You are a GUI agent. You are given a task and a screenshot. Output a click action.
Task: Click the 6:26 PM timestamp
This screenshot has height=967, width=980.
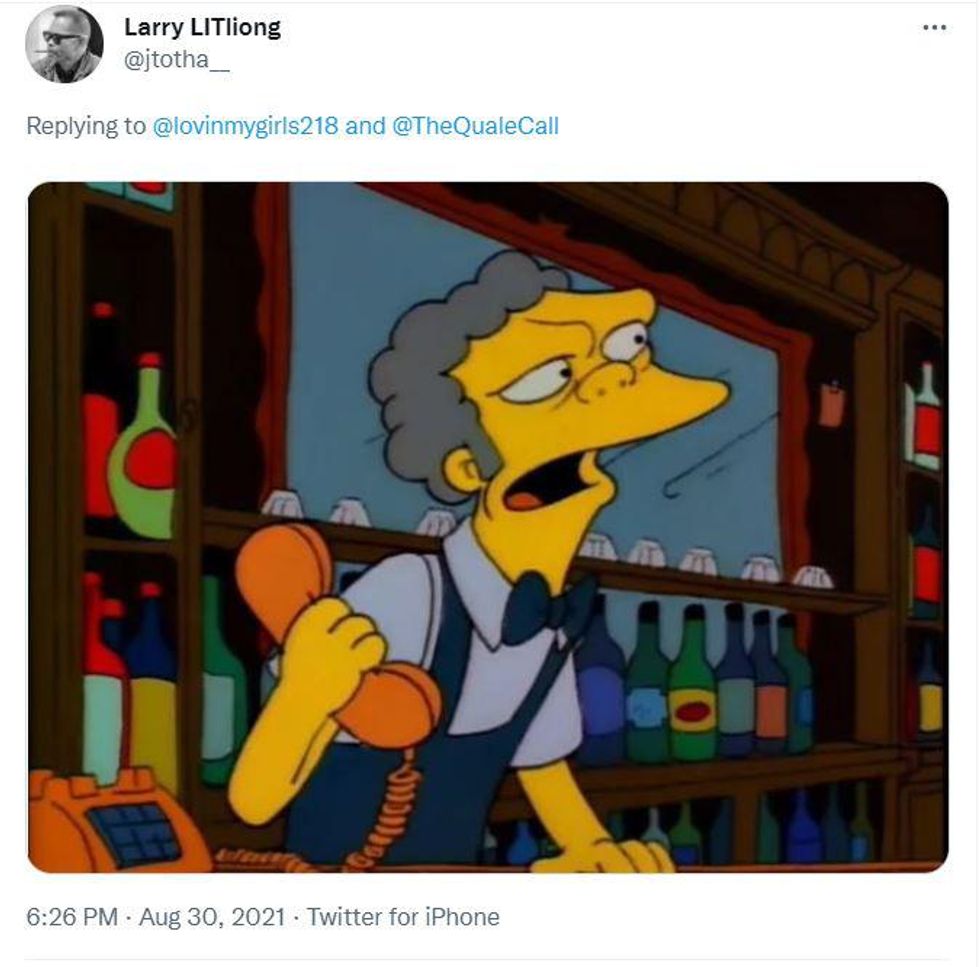point(70,916)
